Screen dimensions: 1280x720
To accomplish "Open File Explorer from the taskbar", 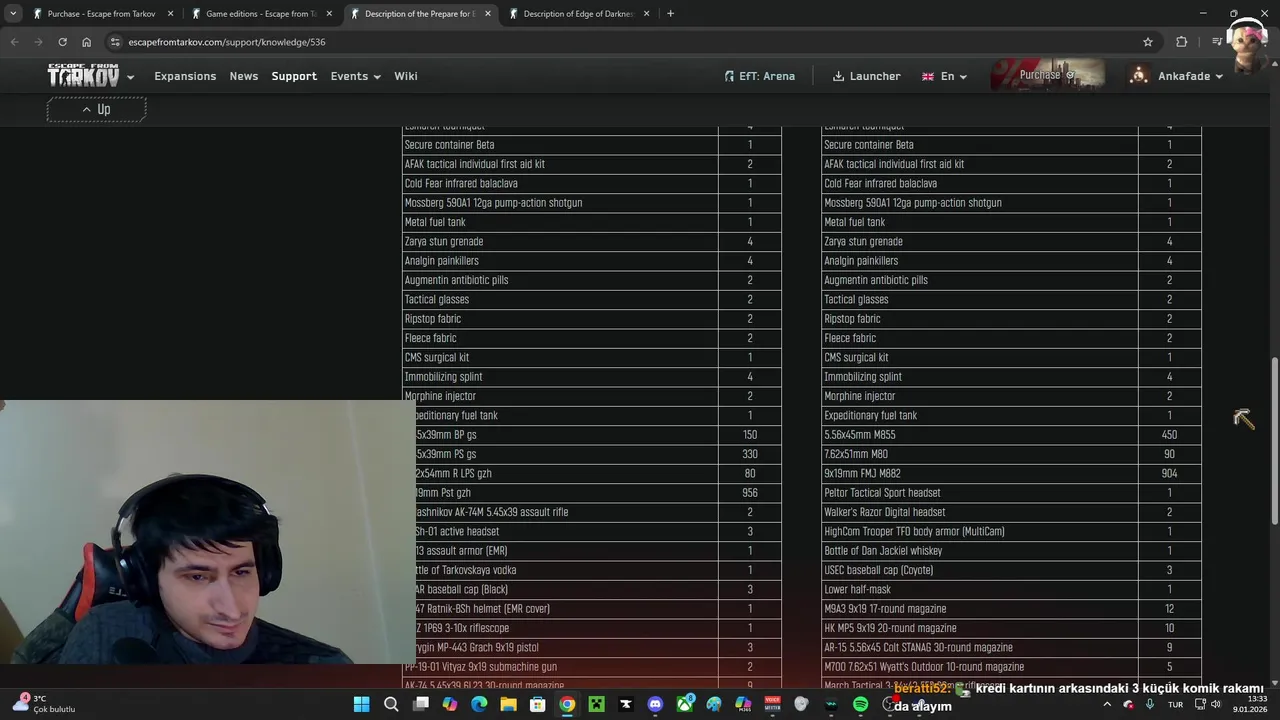I will 508,704.
